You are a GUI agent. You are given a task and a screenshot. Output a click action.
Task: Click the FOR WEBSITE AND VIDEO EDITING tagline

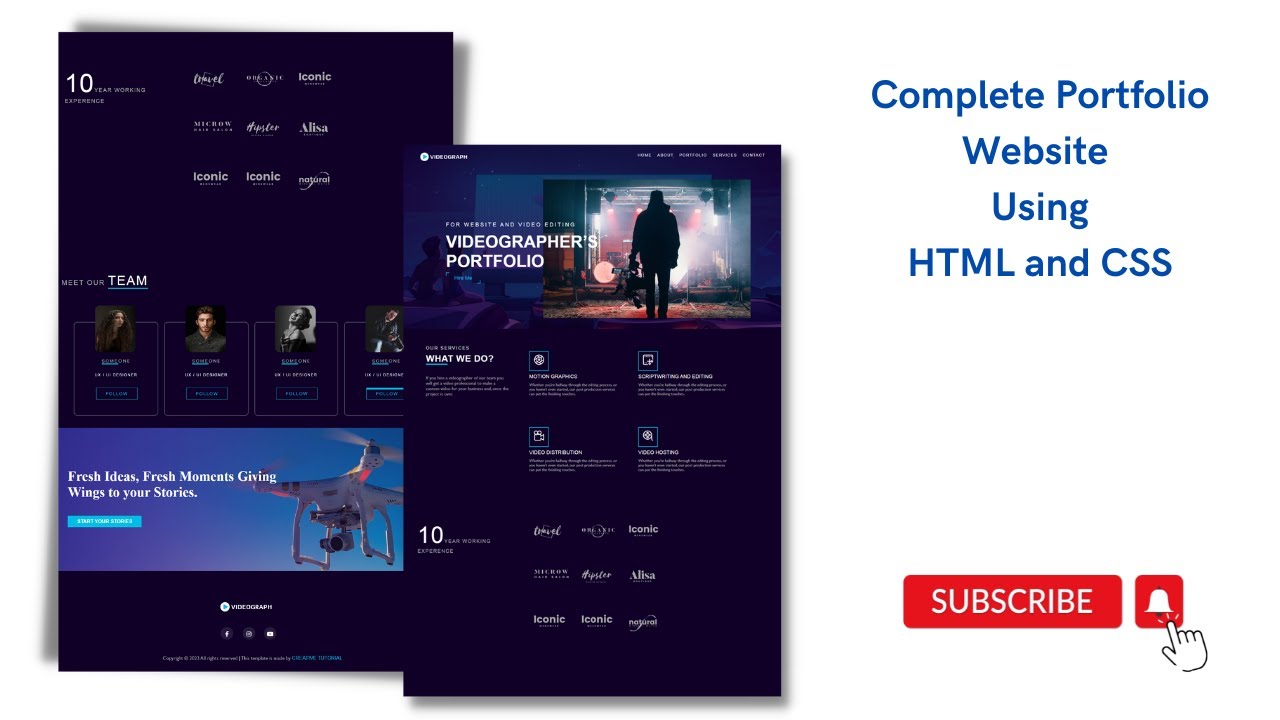click(511, 225)
